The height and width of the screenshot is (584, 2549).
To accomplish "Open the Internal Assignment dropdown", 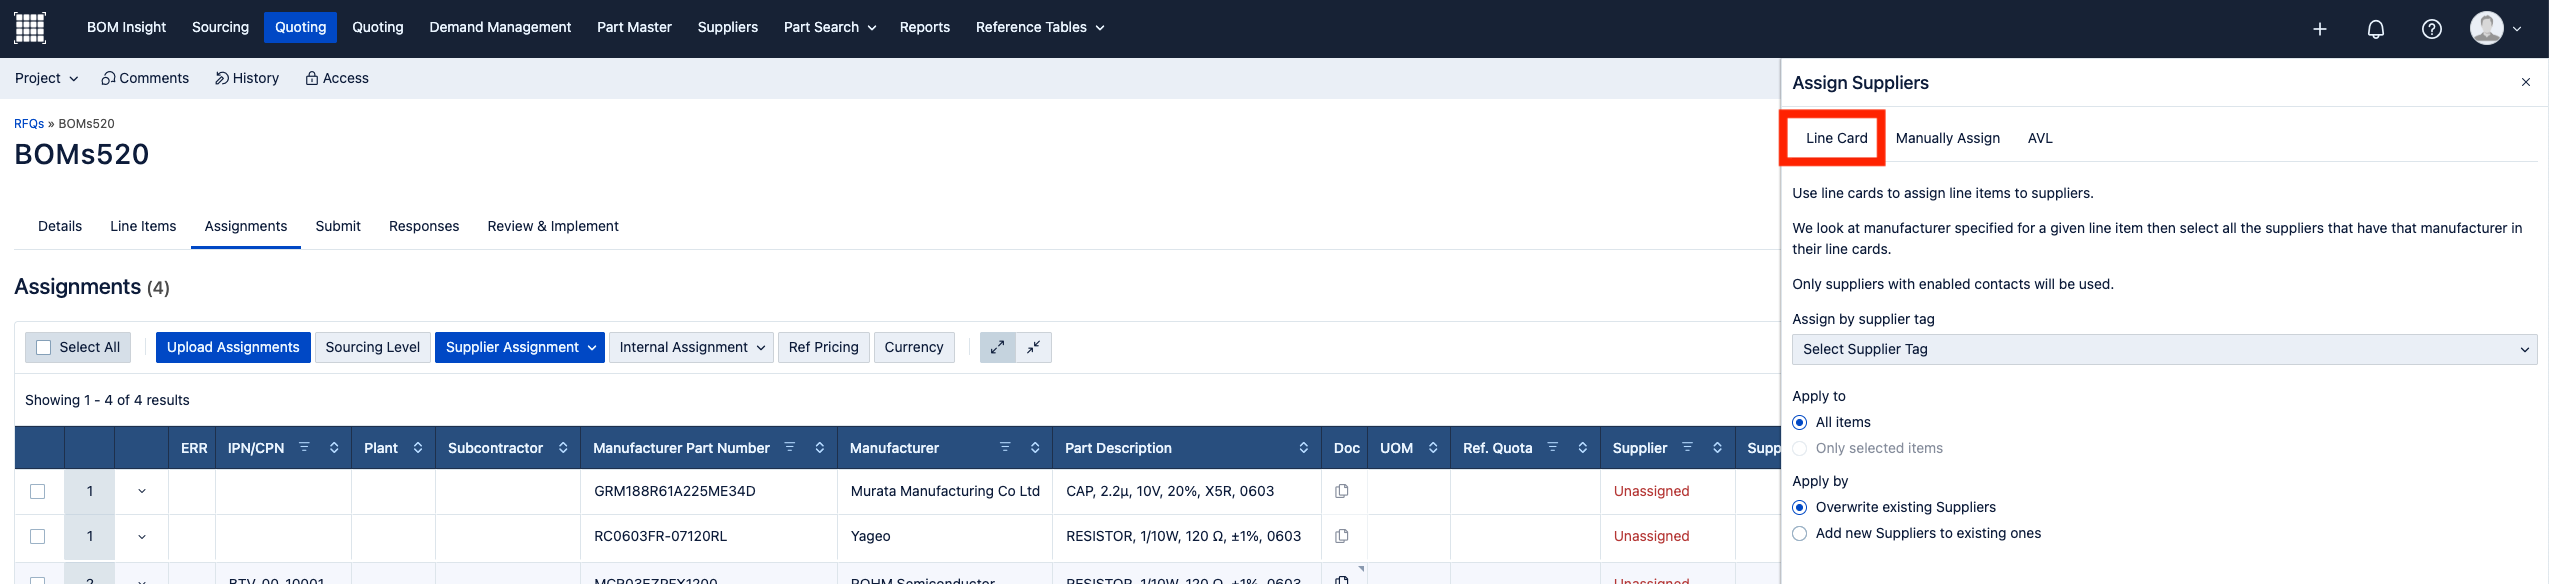I will point(690,347).
